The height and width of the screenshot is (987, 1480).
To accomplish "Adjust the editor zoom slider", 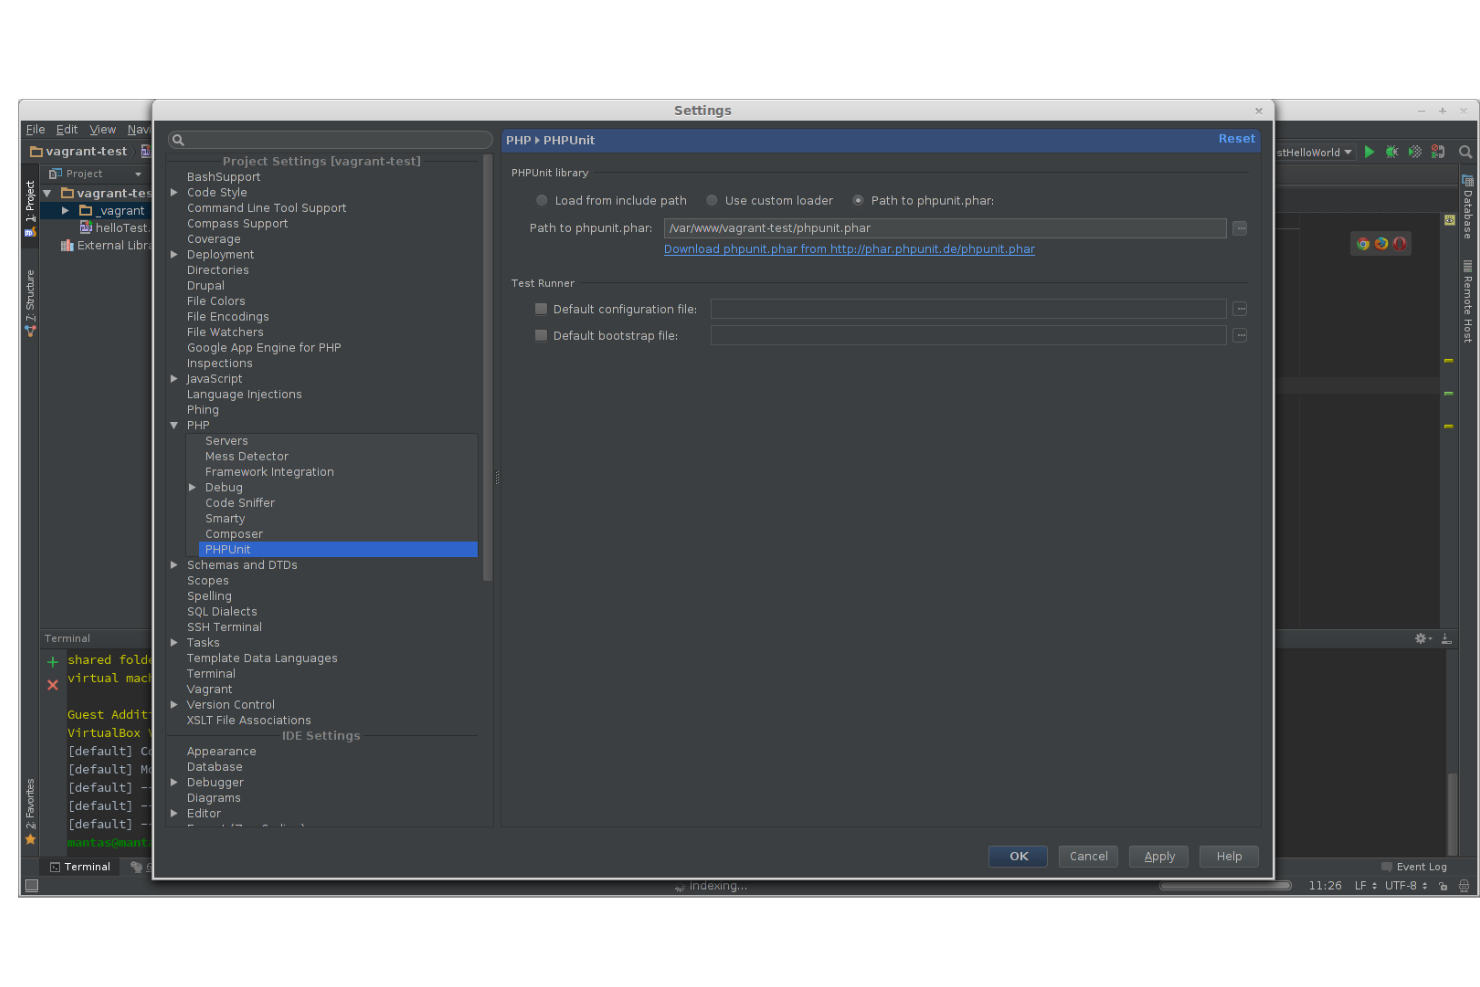I will (1225, 885).
